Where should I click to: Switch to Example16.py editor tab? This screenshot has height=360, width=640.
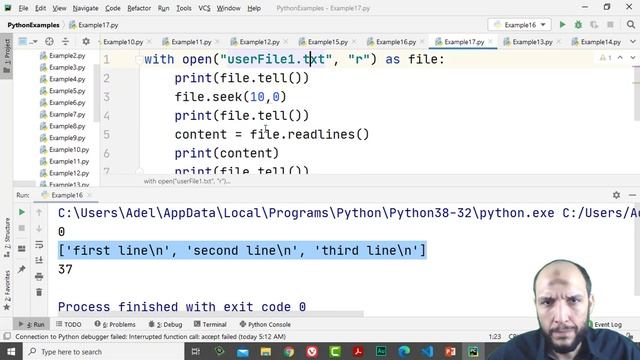[395, 42]
